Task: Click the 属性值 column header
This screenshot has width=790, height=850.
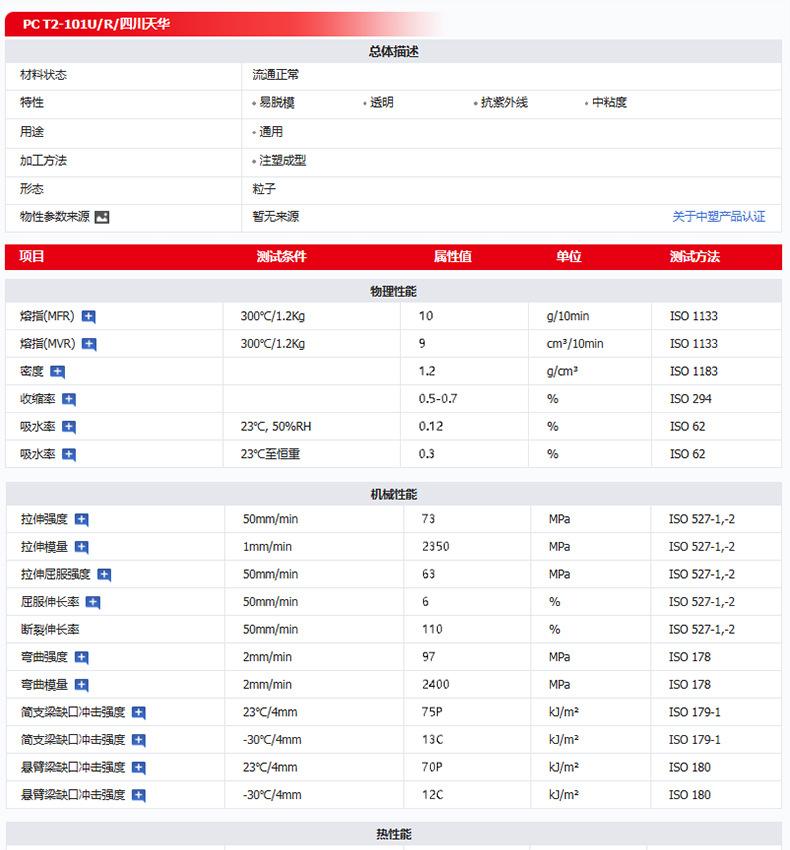Action: point(452,257)
